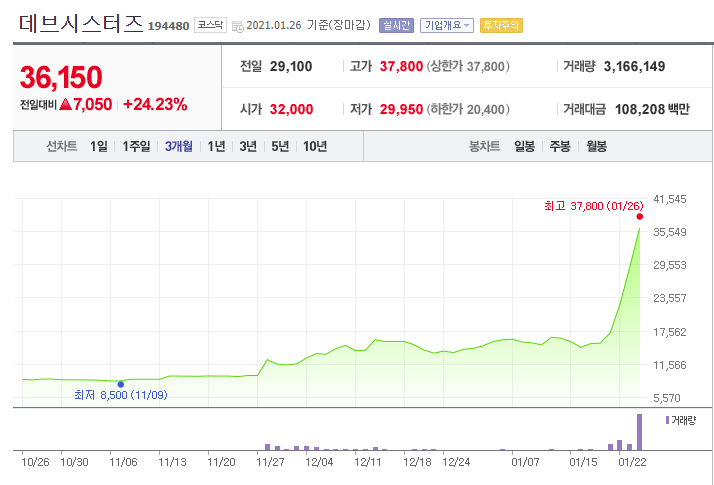714x485 pixels.
Task: Click the 10/26 date axis label
Action: click(36, 462)
